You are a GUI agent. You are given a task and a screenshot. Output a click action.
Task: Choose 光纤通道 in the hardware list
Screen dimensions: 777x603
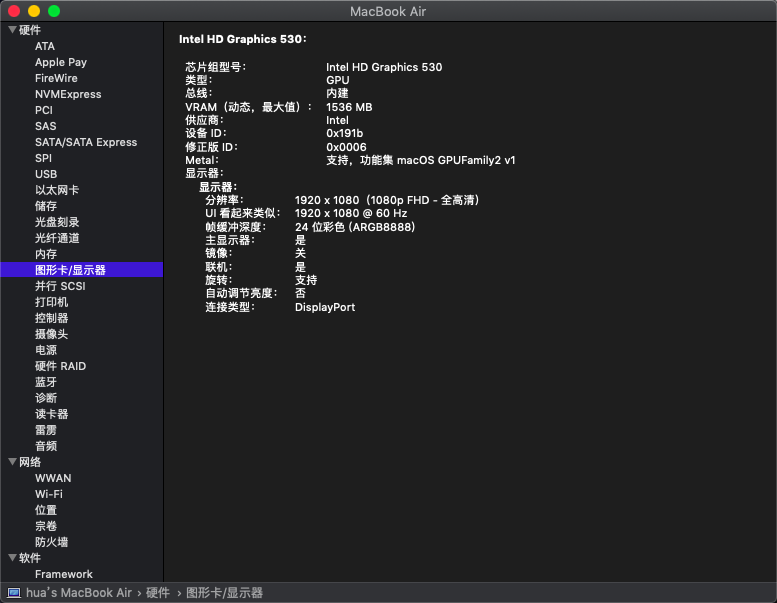(57, 238)
